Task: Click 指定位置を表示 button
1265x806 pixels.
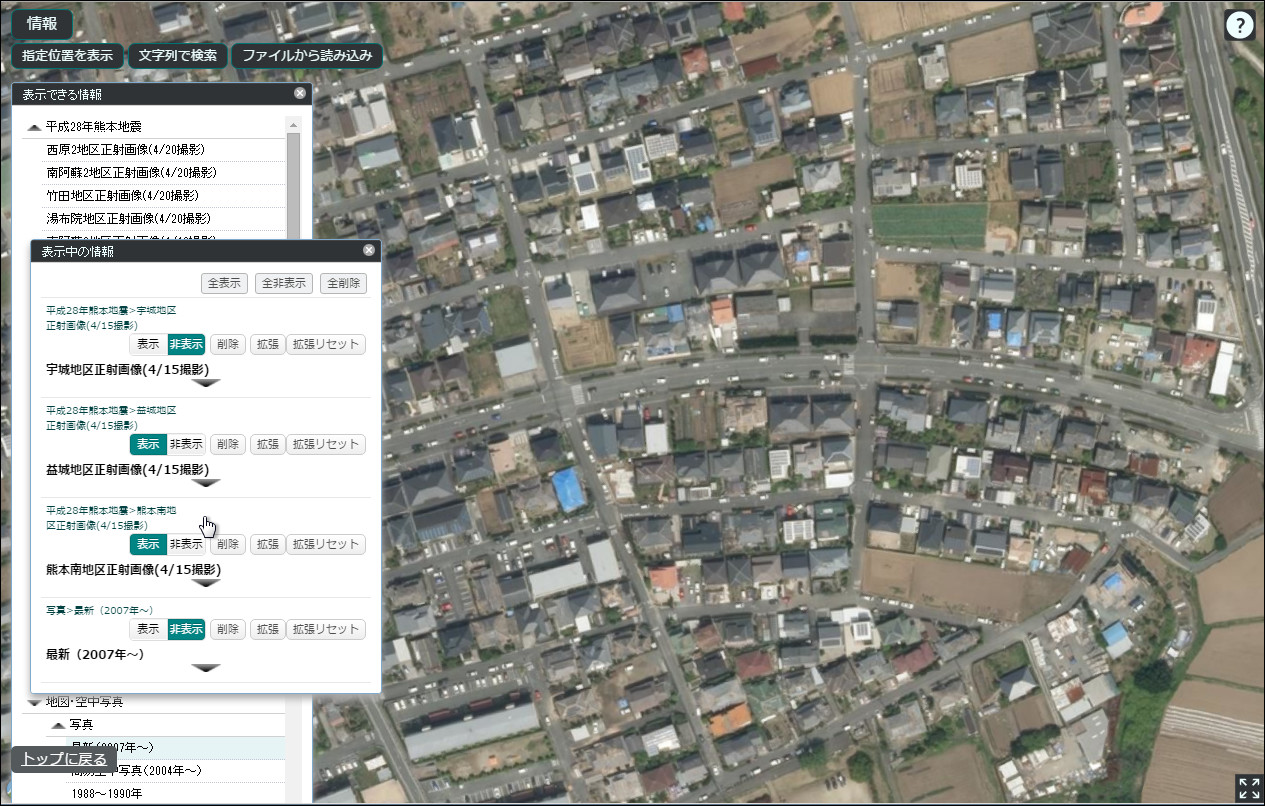Action: pyautogui.click(x=67, y=56)
